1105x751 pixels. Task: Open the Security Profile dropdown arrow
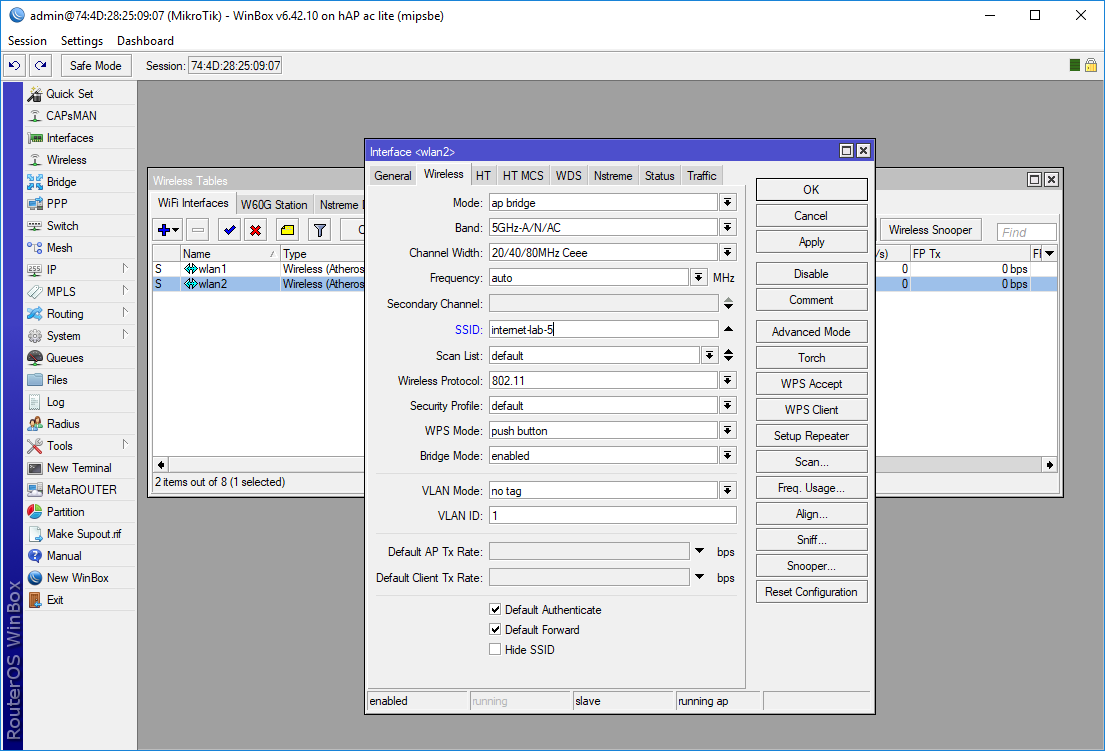[x=728, y=405]
